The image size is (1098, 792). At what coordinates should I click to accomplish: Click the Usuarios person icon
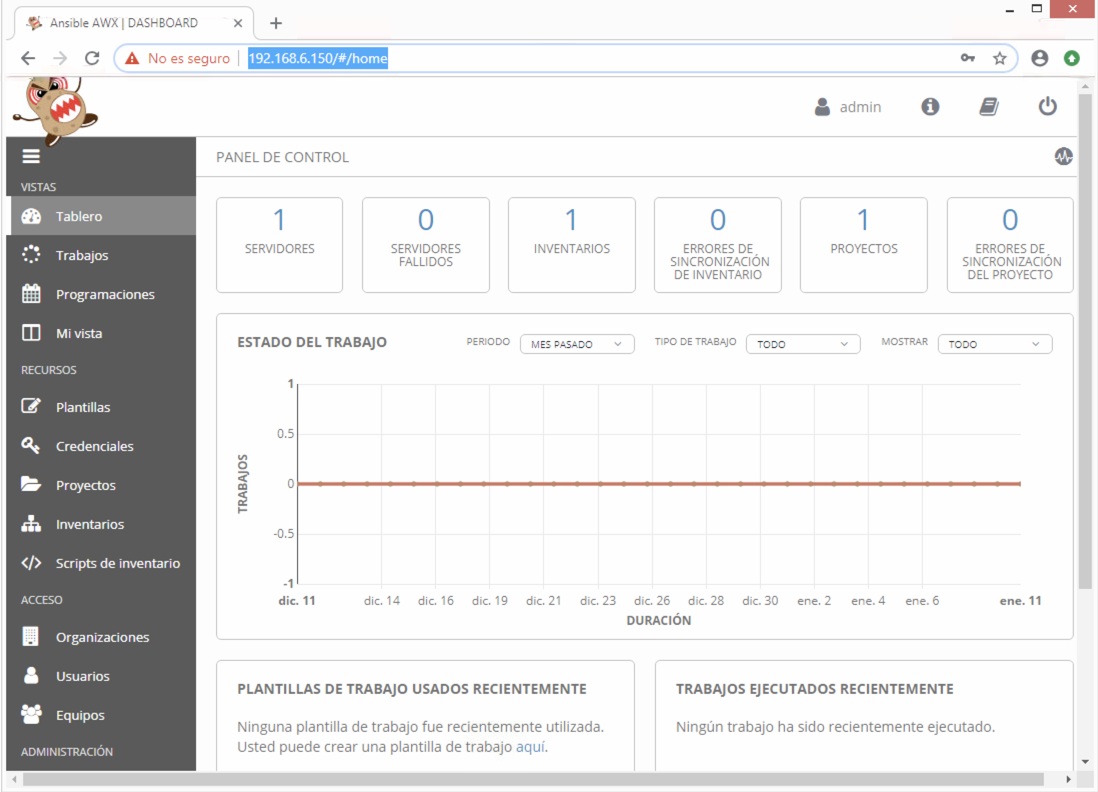(x=31, y=676)
